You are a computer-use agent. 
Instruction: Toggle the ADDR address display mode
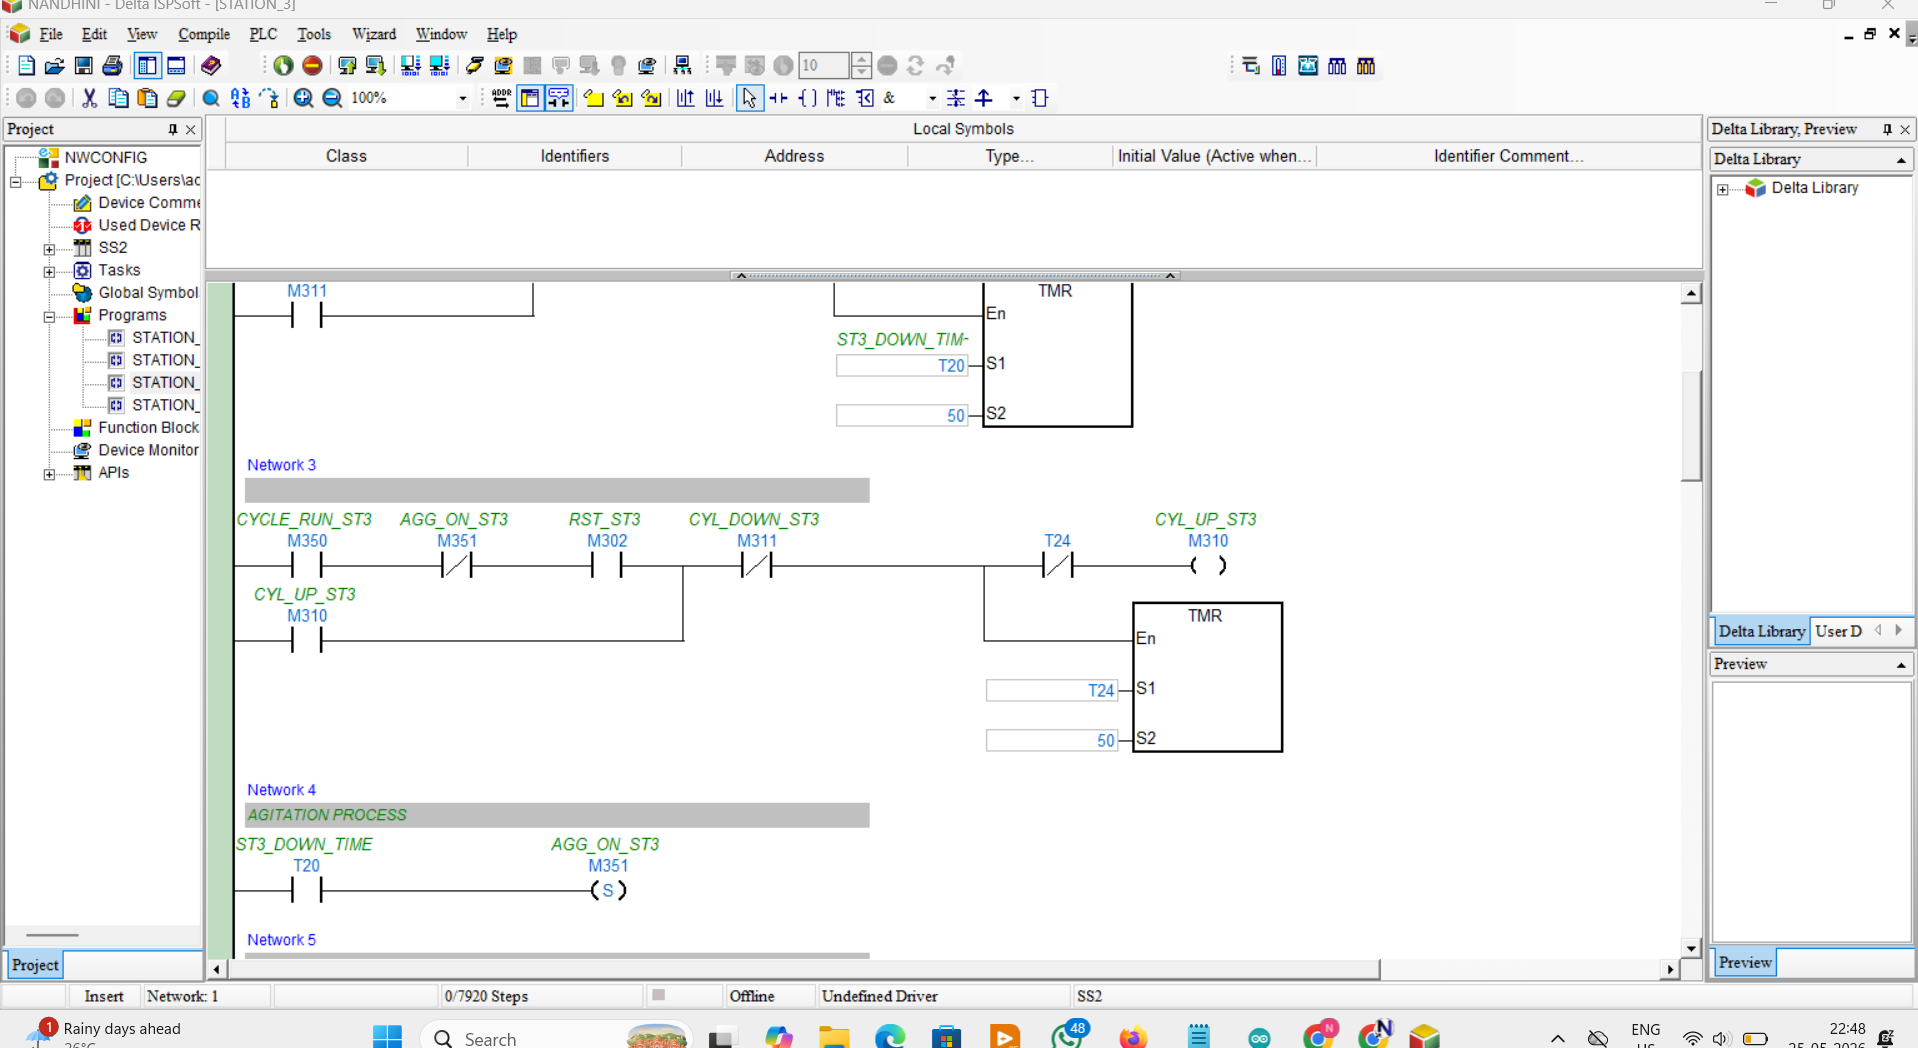[x=501, y=98]
